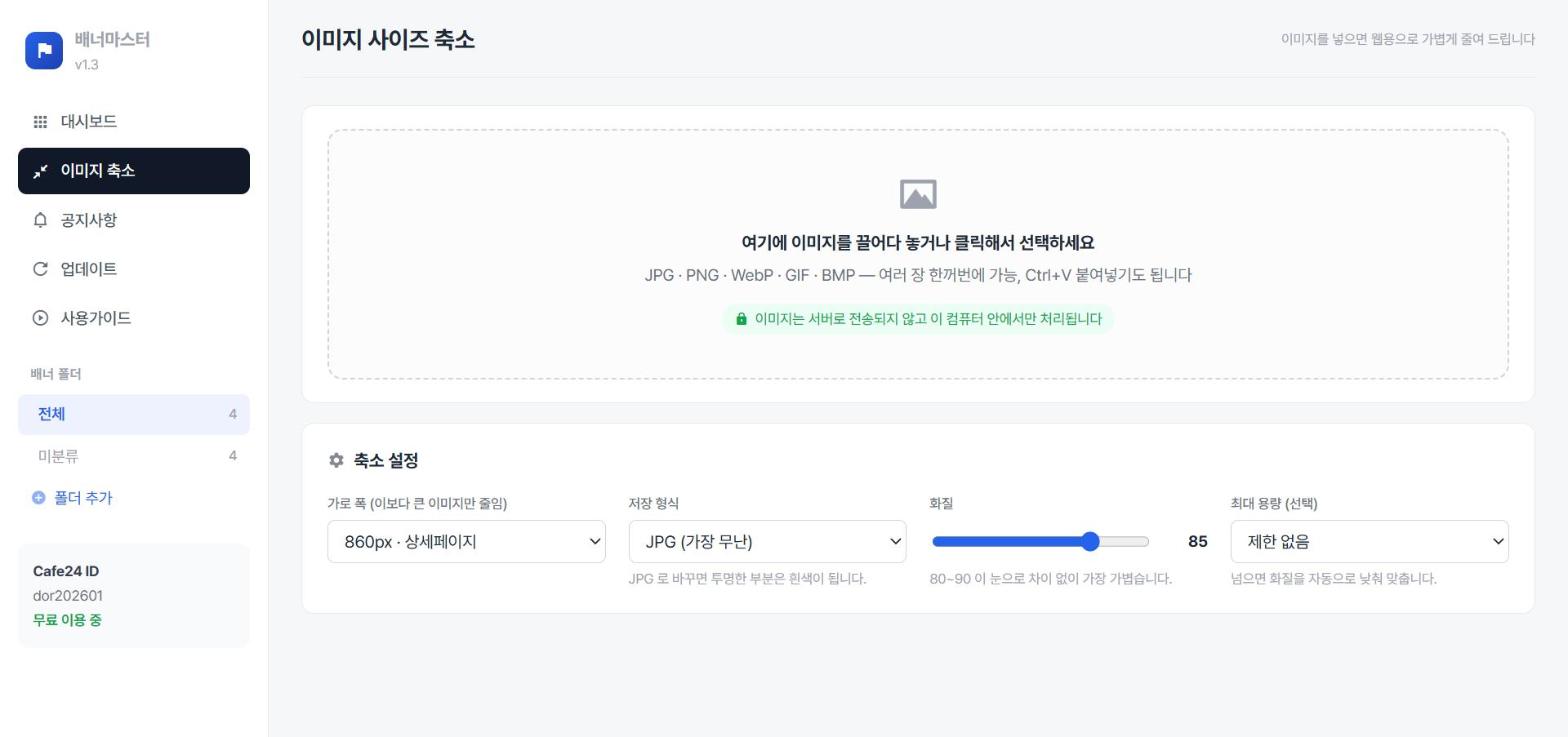Click the gear icon beside 축소 설정

(x=336, y=460)
